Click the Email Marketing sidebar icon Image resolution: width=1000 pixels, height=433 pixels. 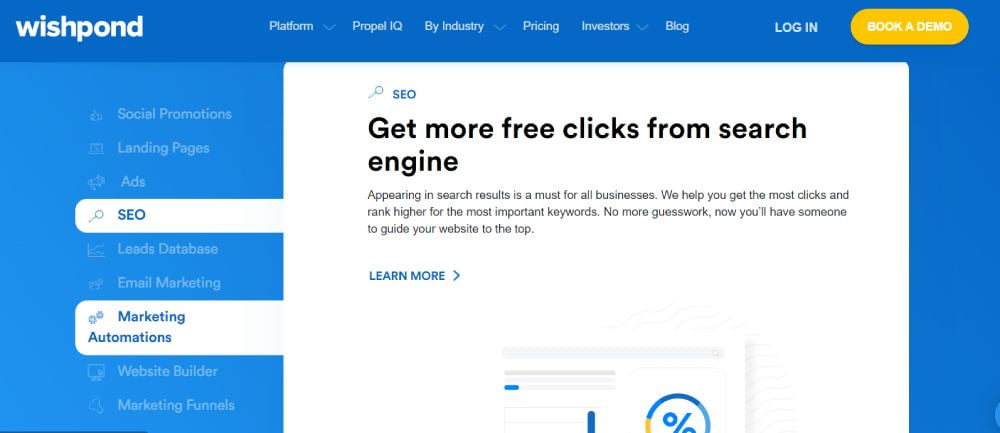coord(96,283)
